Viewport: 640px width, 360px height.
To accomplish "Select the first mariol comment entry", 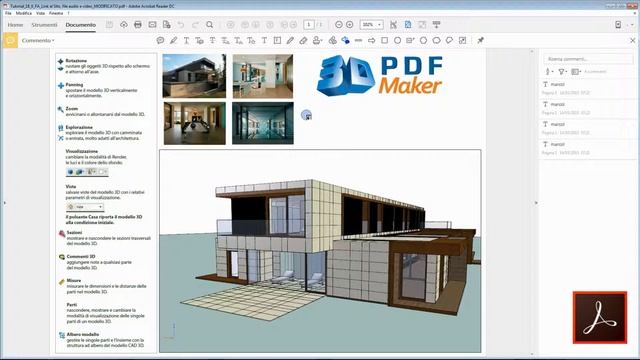I will pyautogui.click(x=587, y=88).
